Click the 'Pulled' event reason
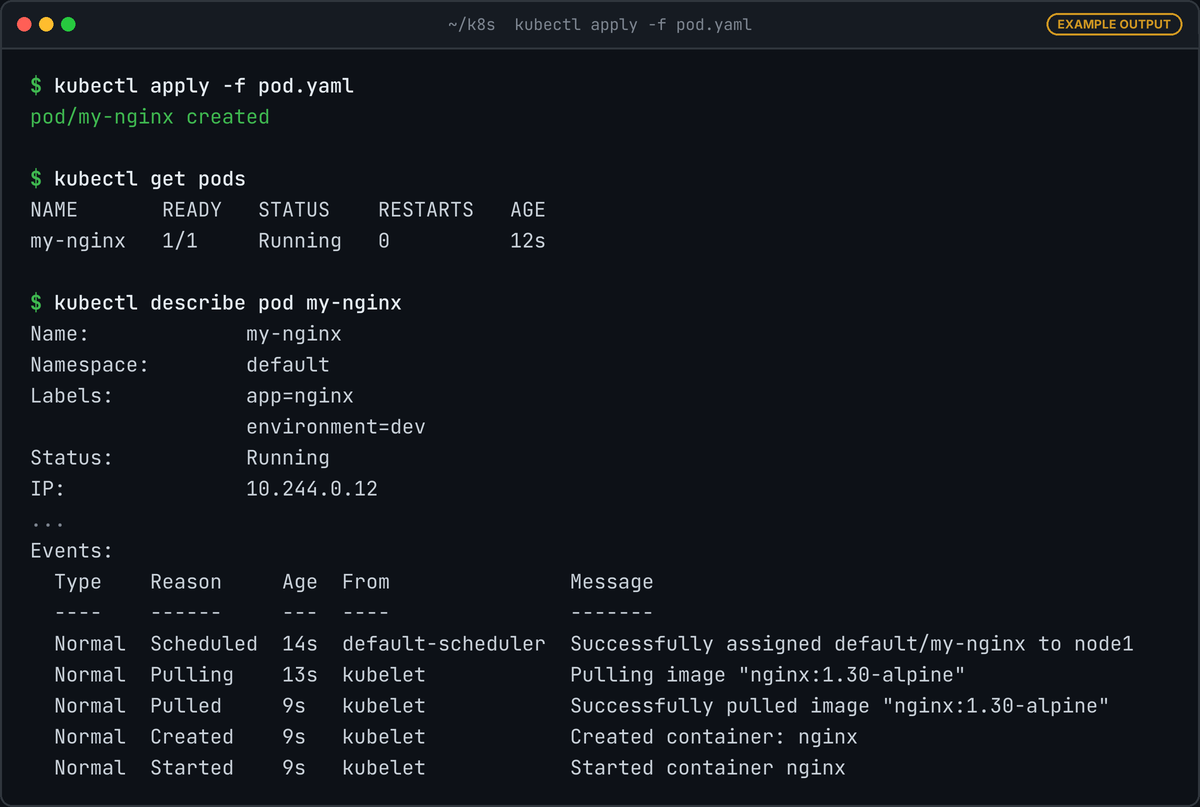This screenshot has width=1200, height=807. point(186,706)
